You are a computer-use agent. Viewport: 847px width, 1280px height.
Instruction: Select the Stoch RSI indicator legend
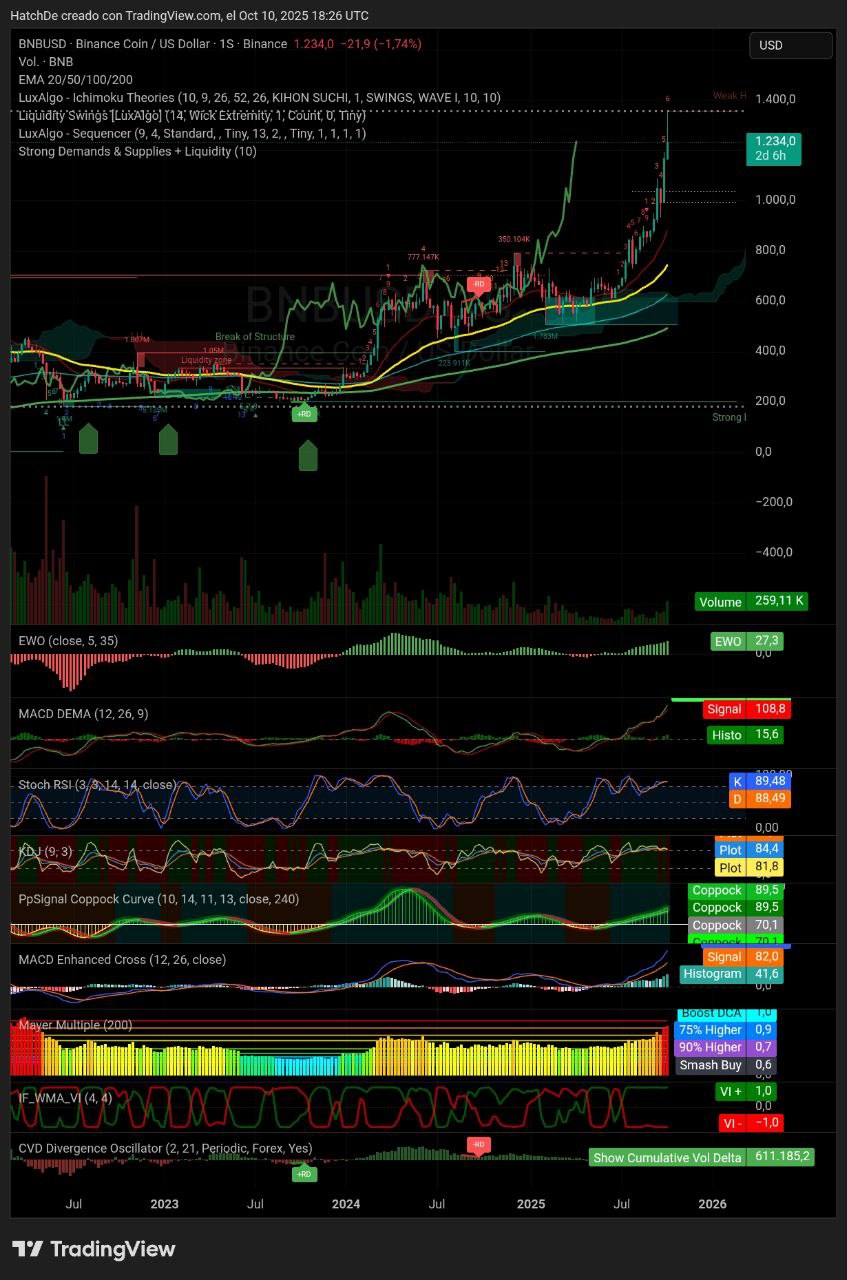click(x=97, y=785)
